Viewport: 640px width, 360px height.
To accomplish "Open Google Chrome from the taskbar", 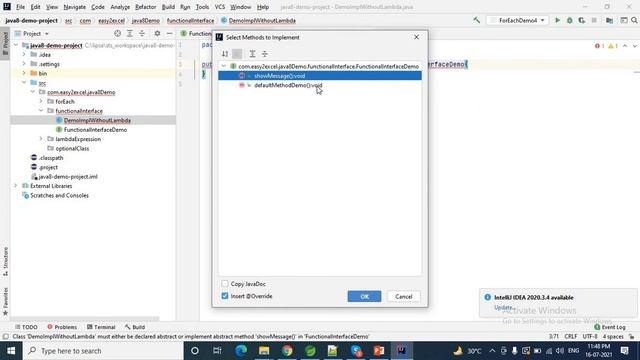I will coord(287,351).
